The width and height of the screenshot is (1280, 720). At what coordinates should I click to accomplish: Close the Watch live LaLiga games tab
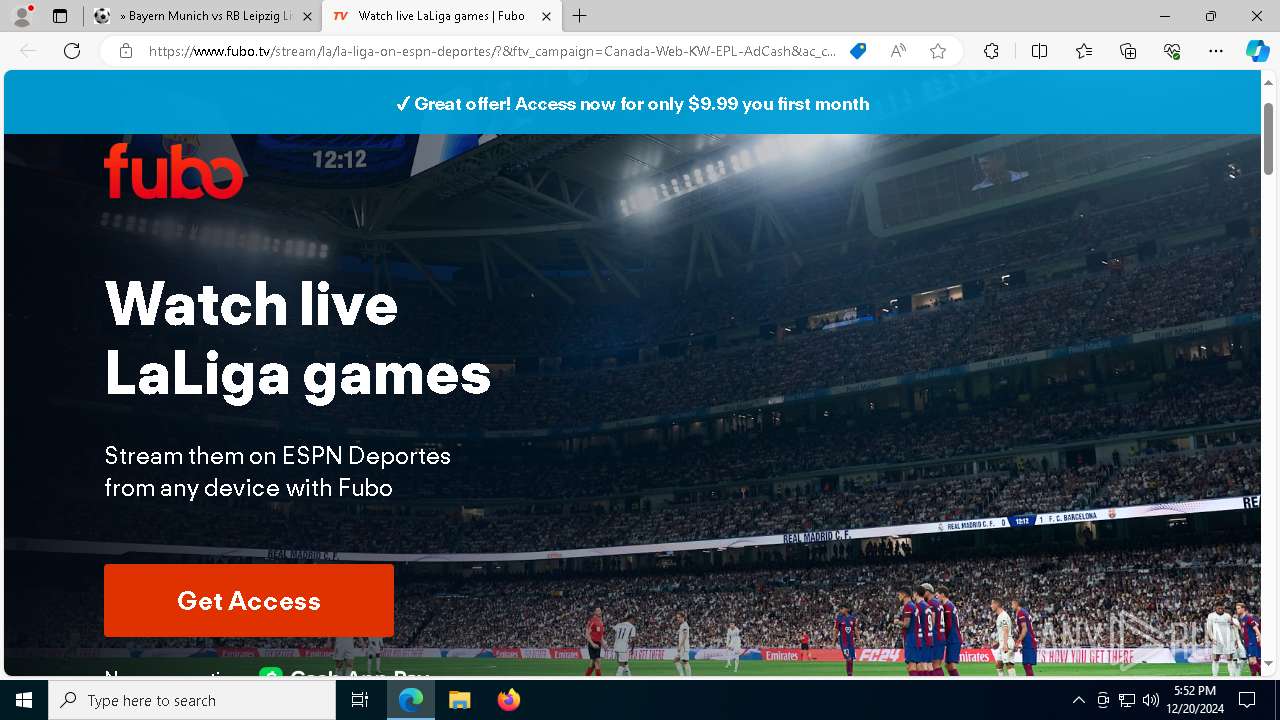pyautogui.click(x=546, y=16)
